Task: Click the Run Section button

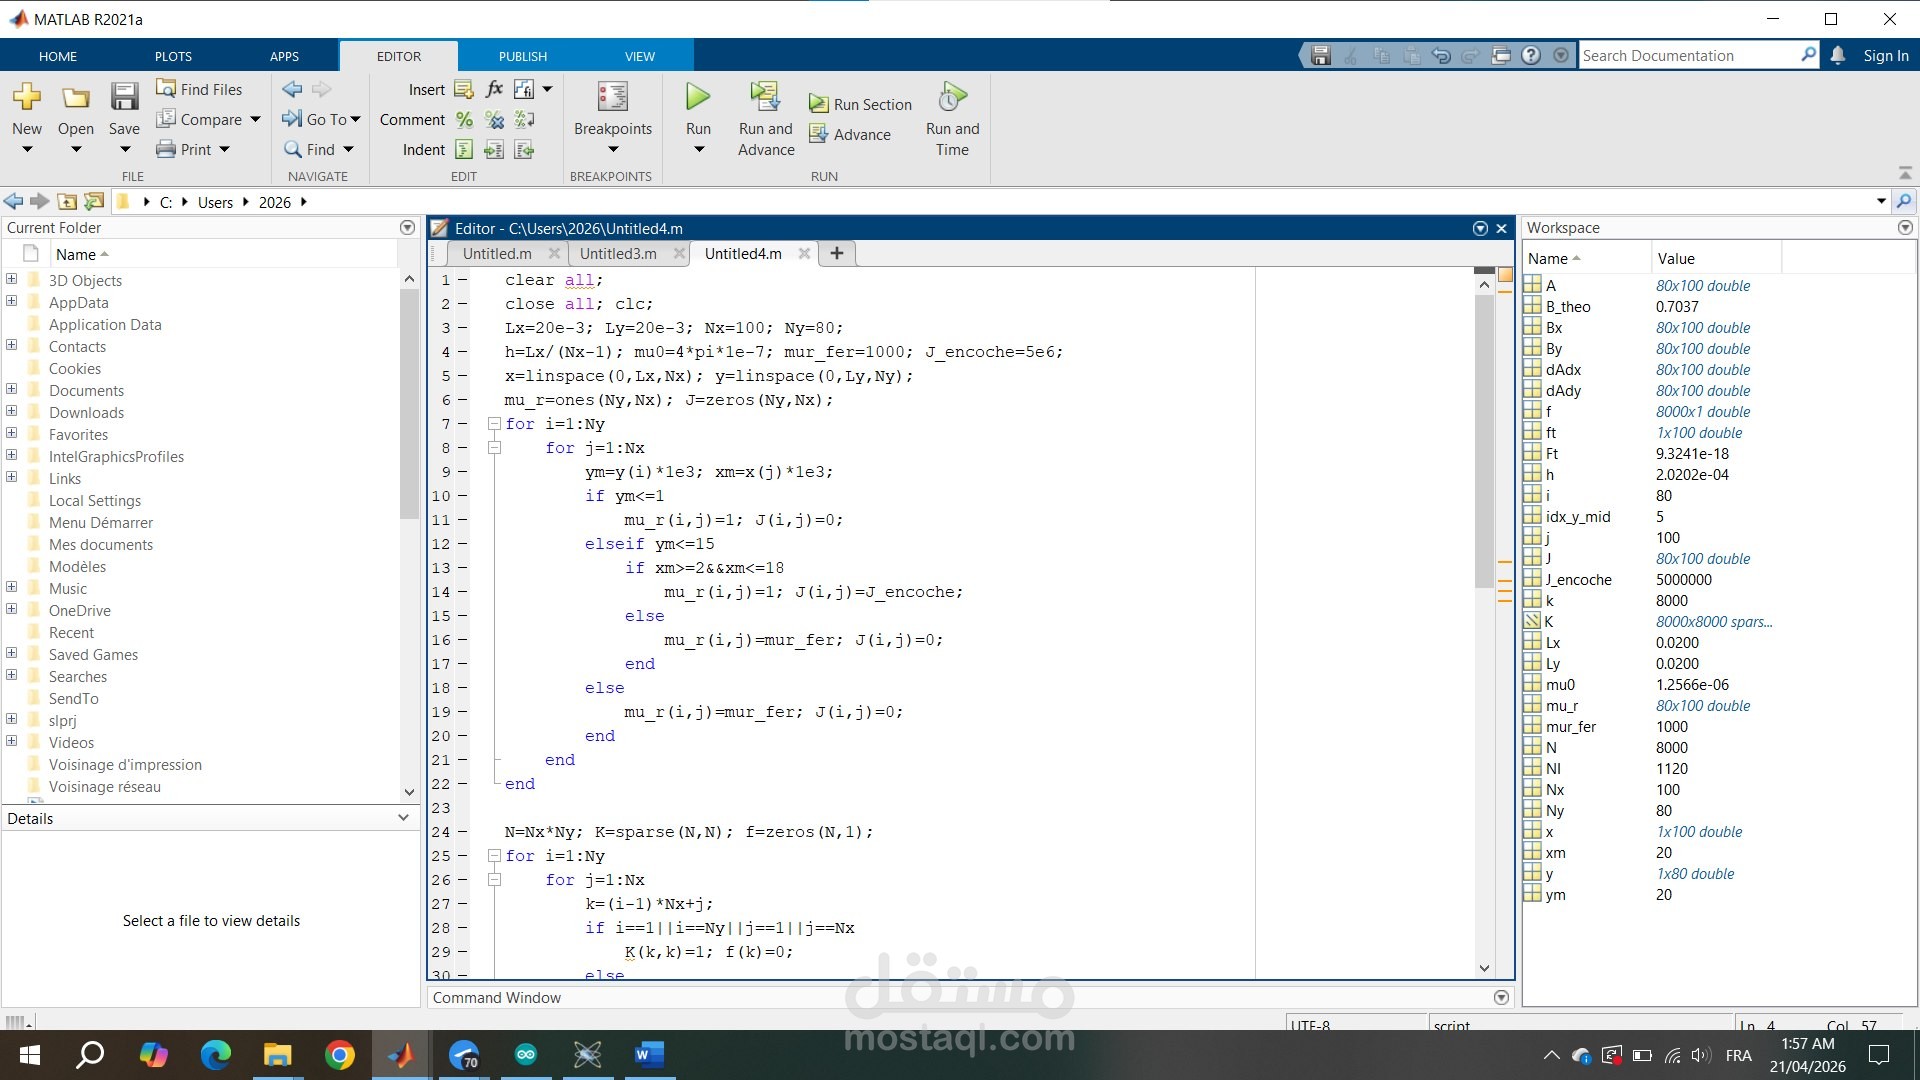Action: [x=861, y=104]
